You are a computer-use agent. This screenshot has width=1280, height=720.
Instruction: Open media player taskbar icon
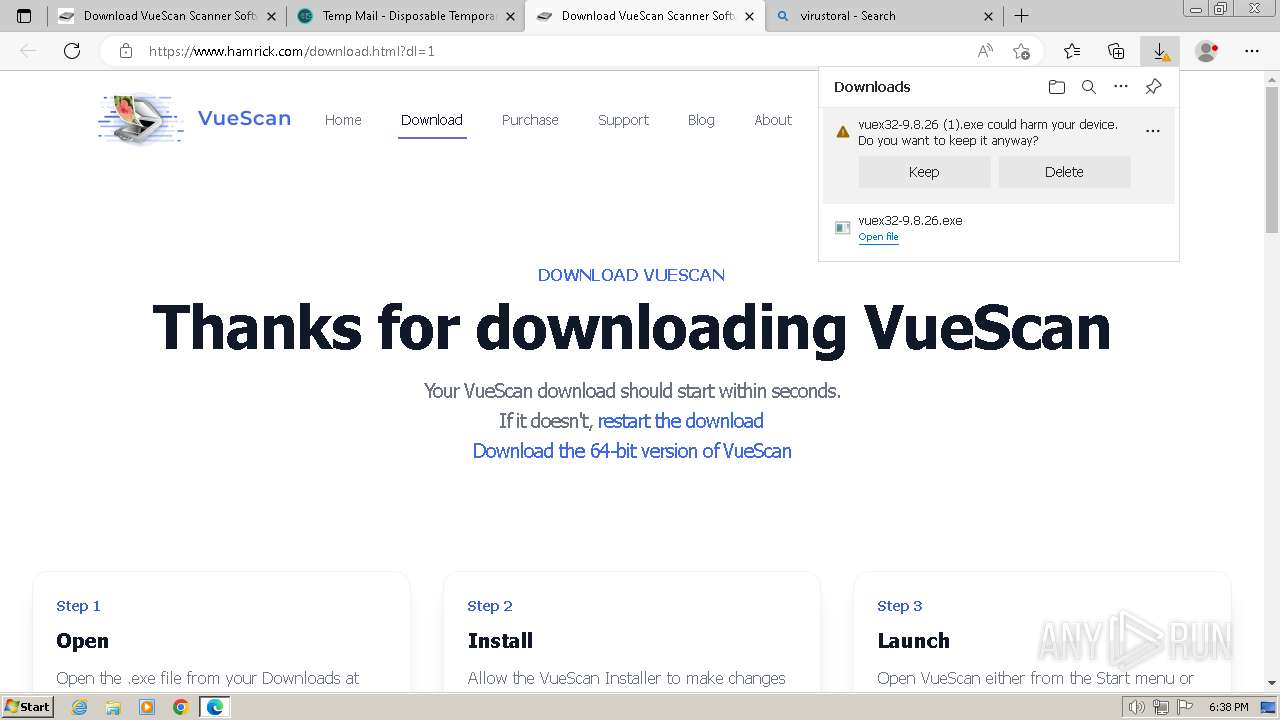click(147, 707)
